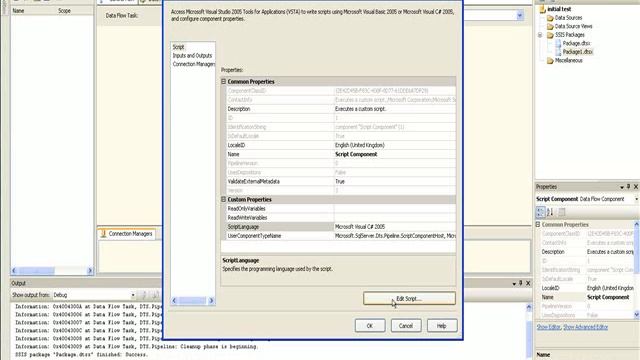Select initial test project node
Screen dimensions: 640x360
[x=559, y=9]
